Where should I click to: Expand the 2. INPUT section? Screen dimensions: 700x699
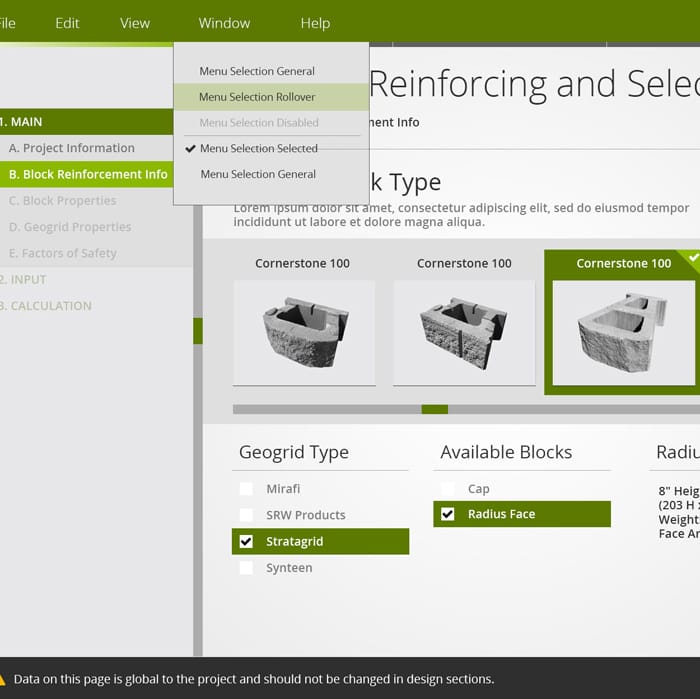coord(23,279)
